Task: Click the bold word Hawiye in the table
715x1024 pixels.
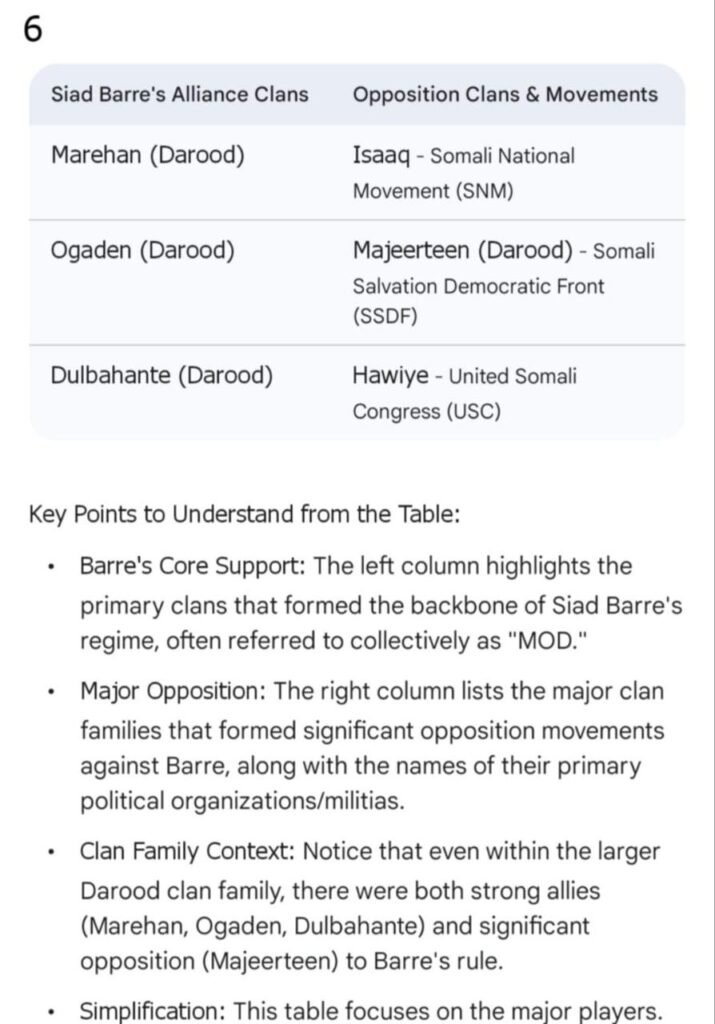Action: coord(391,376)
